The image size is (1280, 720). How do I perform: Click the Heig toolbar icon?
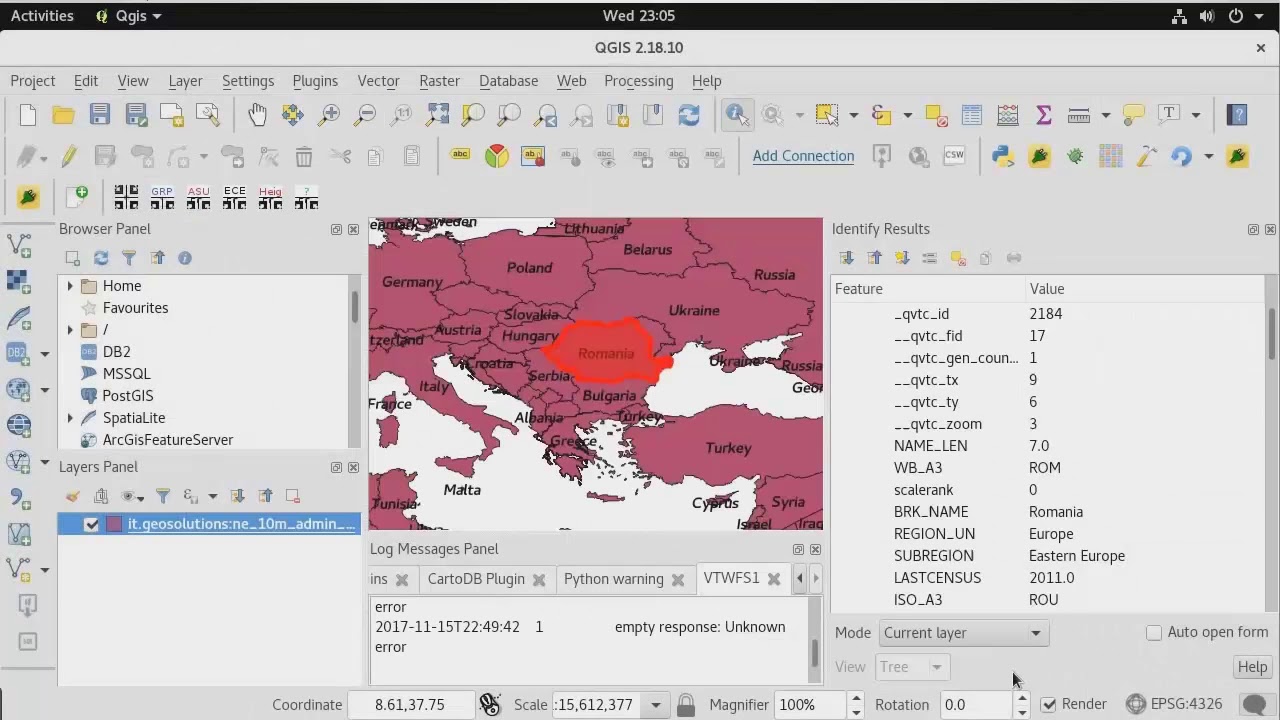coord(270,198)
